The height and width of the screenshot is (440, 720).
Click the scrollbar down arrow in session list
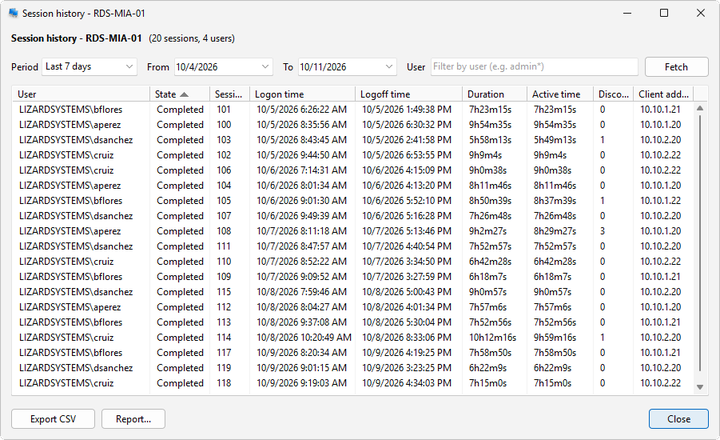click(700, 387)
